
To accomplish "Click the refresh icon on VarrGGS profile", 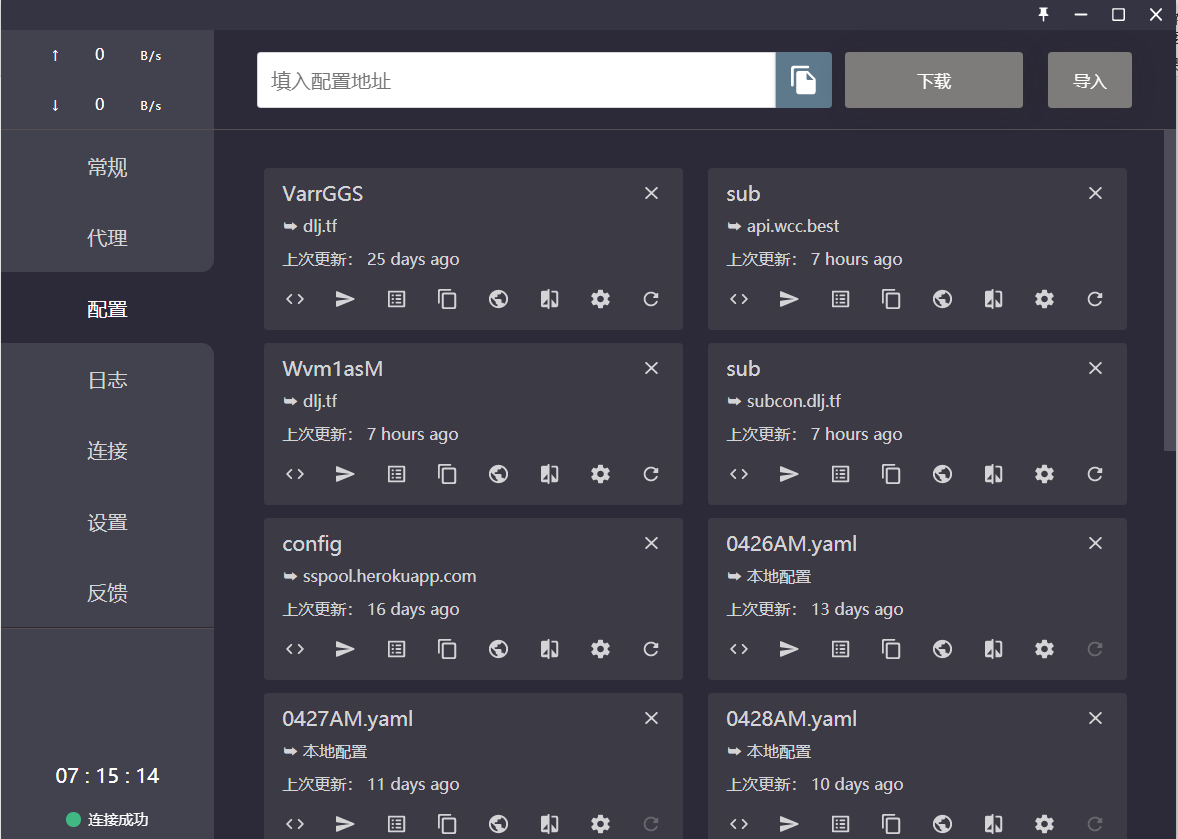I will pyautogui.click(x=651, y=299).
